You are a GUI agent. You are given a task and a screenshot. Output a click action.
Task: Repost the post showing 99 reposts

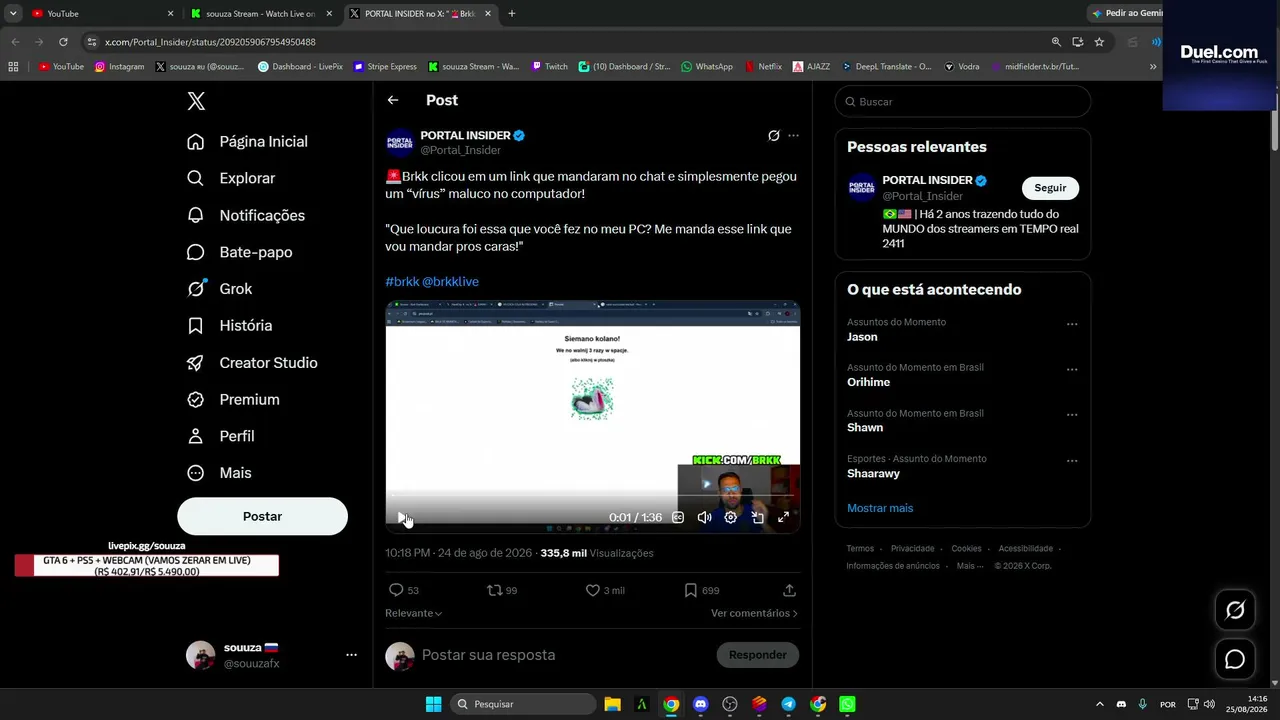click(x=494, y=590)
